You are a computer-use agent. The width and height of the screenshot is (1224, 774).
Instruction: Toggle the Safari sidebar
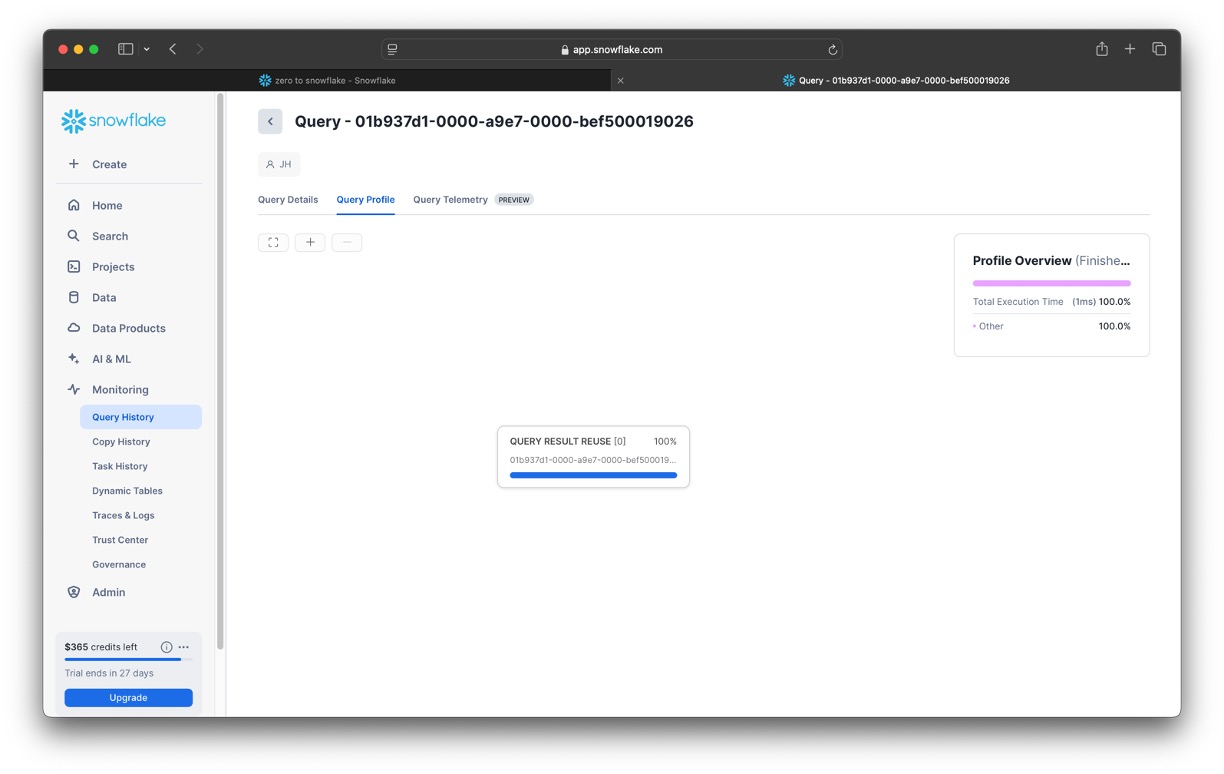pyautogui.click(x=126, y=49)
